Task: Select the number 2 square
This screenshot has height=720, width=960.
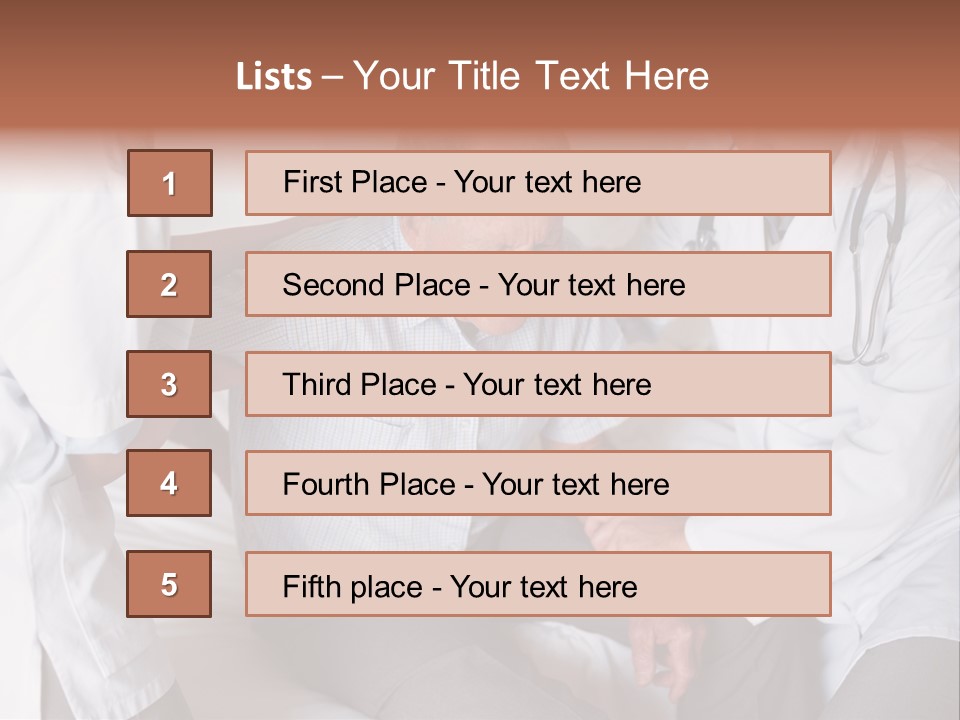Action: coord(169,284)
